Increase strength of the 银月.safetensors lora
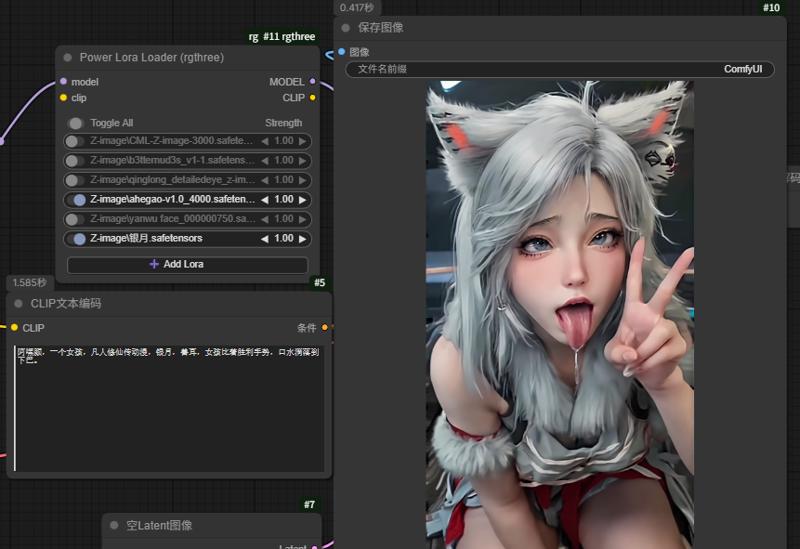This screenshot has height=549, width=800. click(x=302, y=239)
